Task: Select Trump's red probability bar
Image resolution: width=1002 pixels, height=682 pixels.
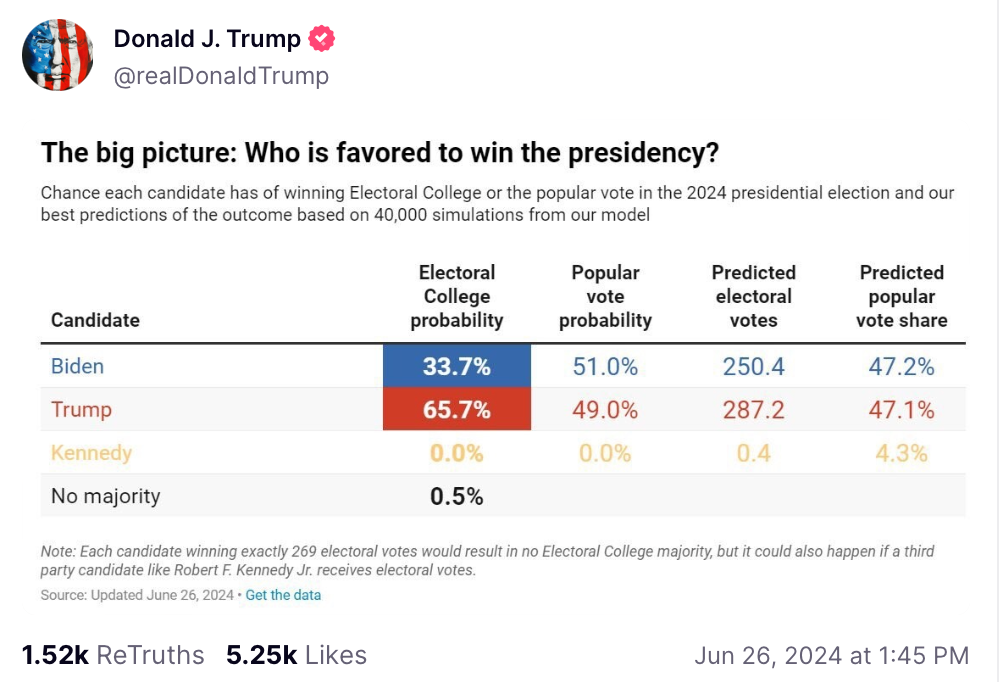Action: 456,409
